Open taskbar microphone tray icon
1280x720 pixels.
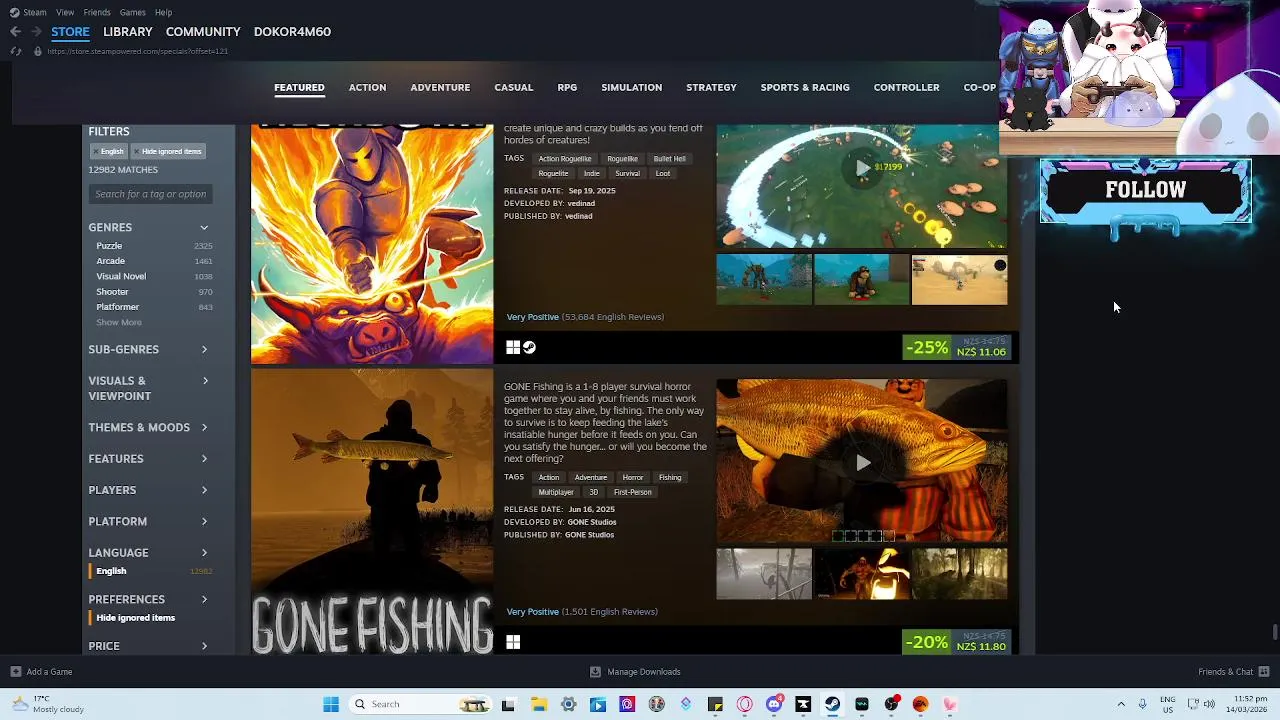click(x=1143, y=704)
